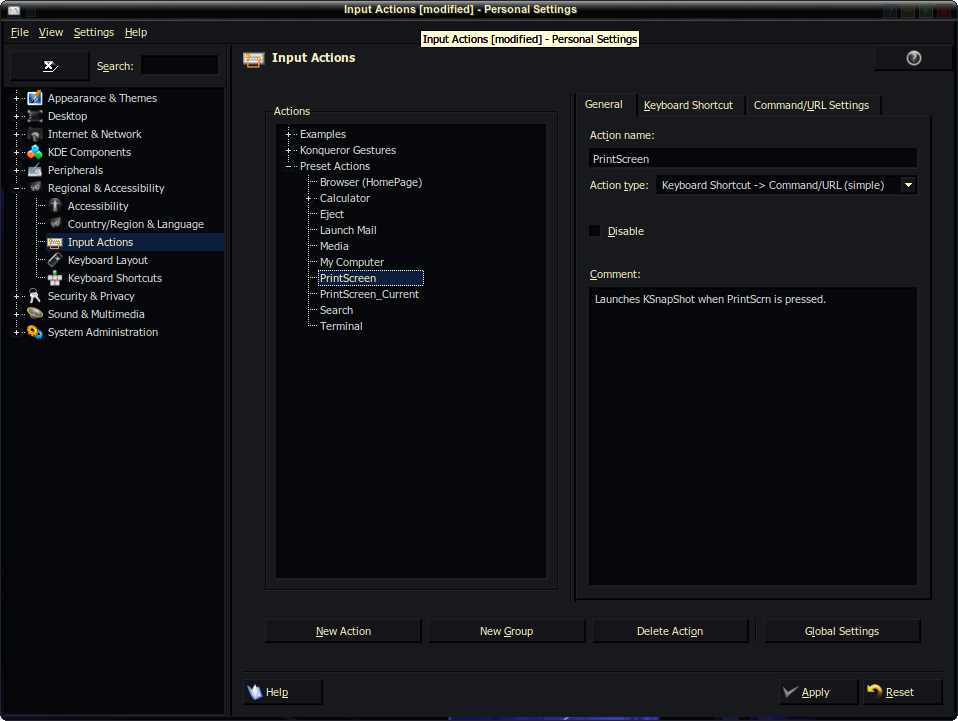Expand the System Administration node
Image resolution: width=958 pixels, height=721 pixels.
(x=16, y=332)
